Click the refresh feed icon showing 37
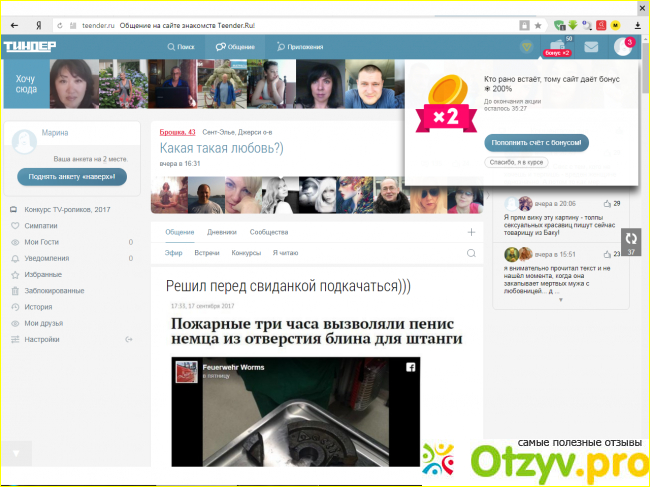Image resolution: width=650 pixels, height=487 pixels. click(631, 240)
